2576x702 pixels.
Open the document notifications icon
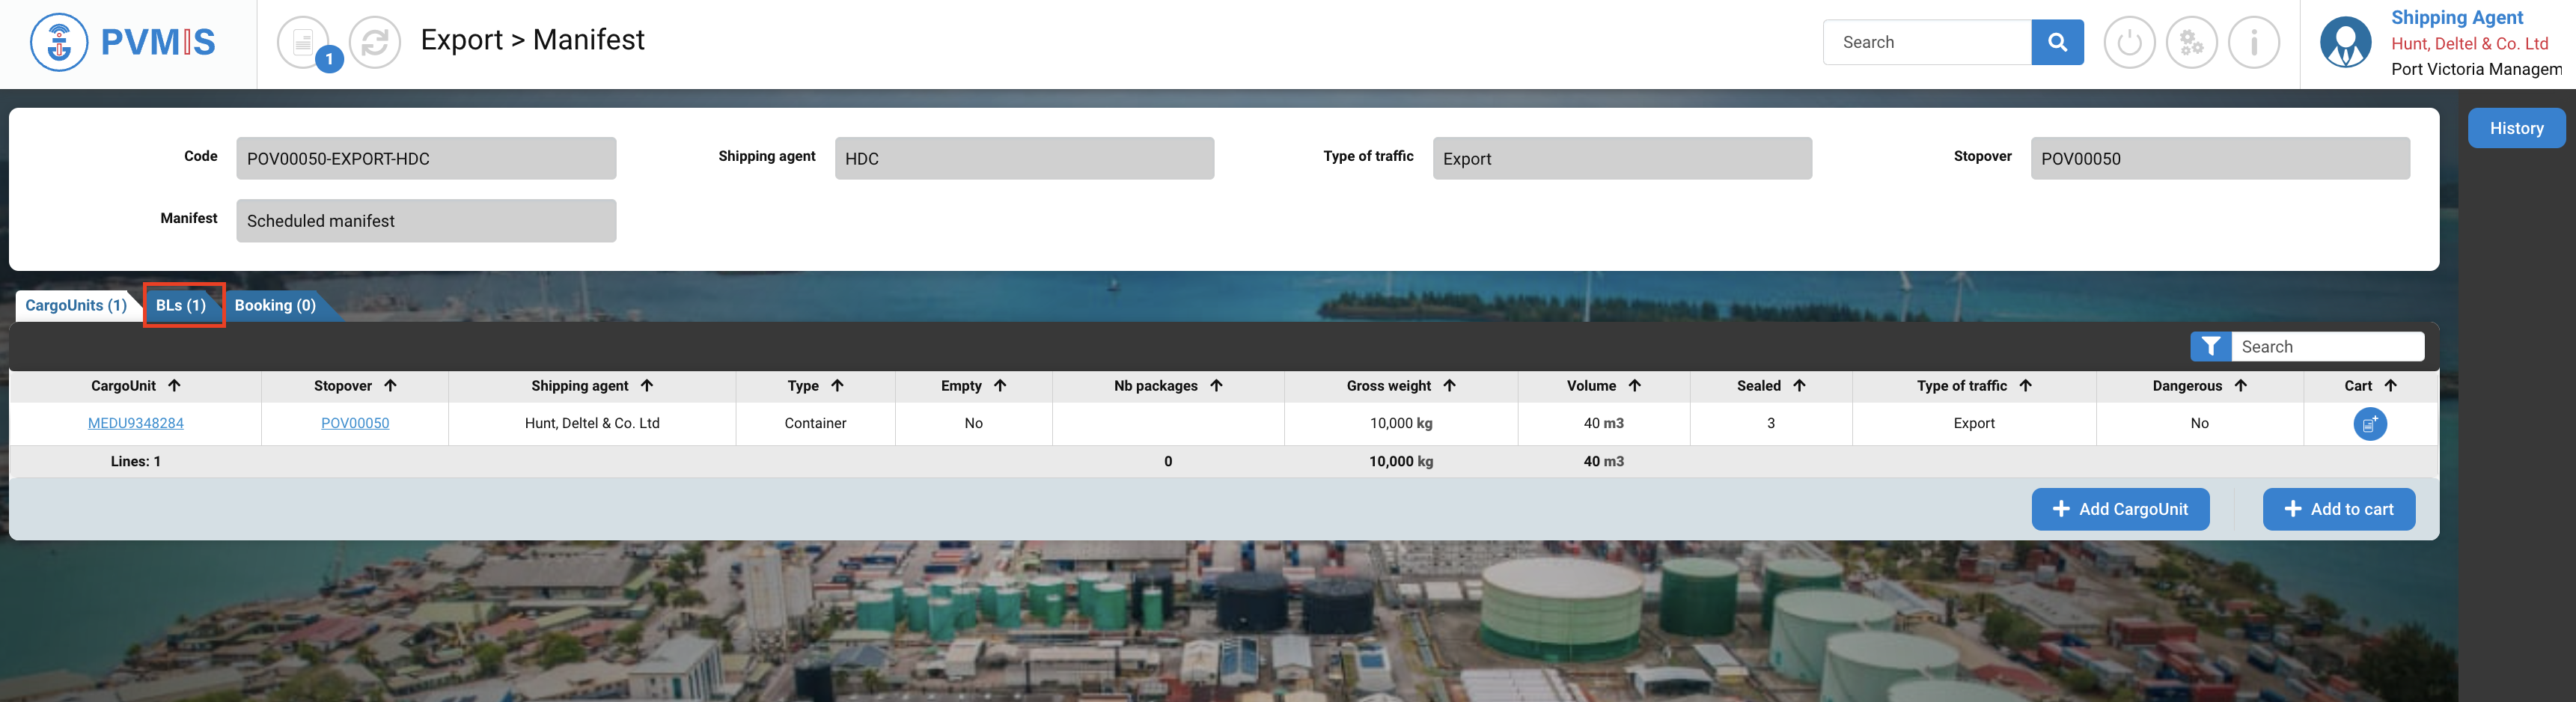coord(303,43)
